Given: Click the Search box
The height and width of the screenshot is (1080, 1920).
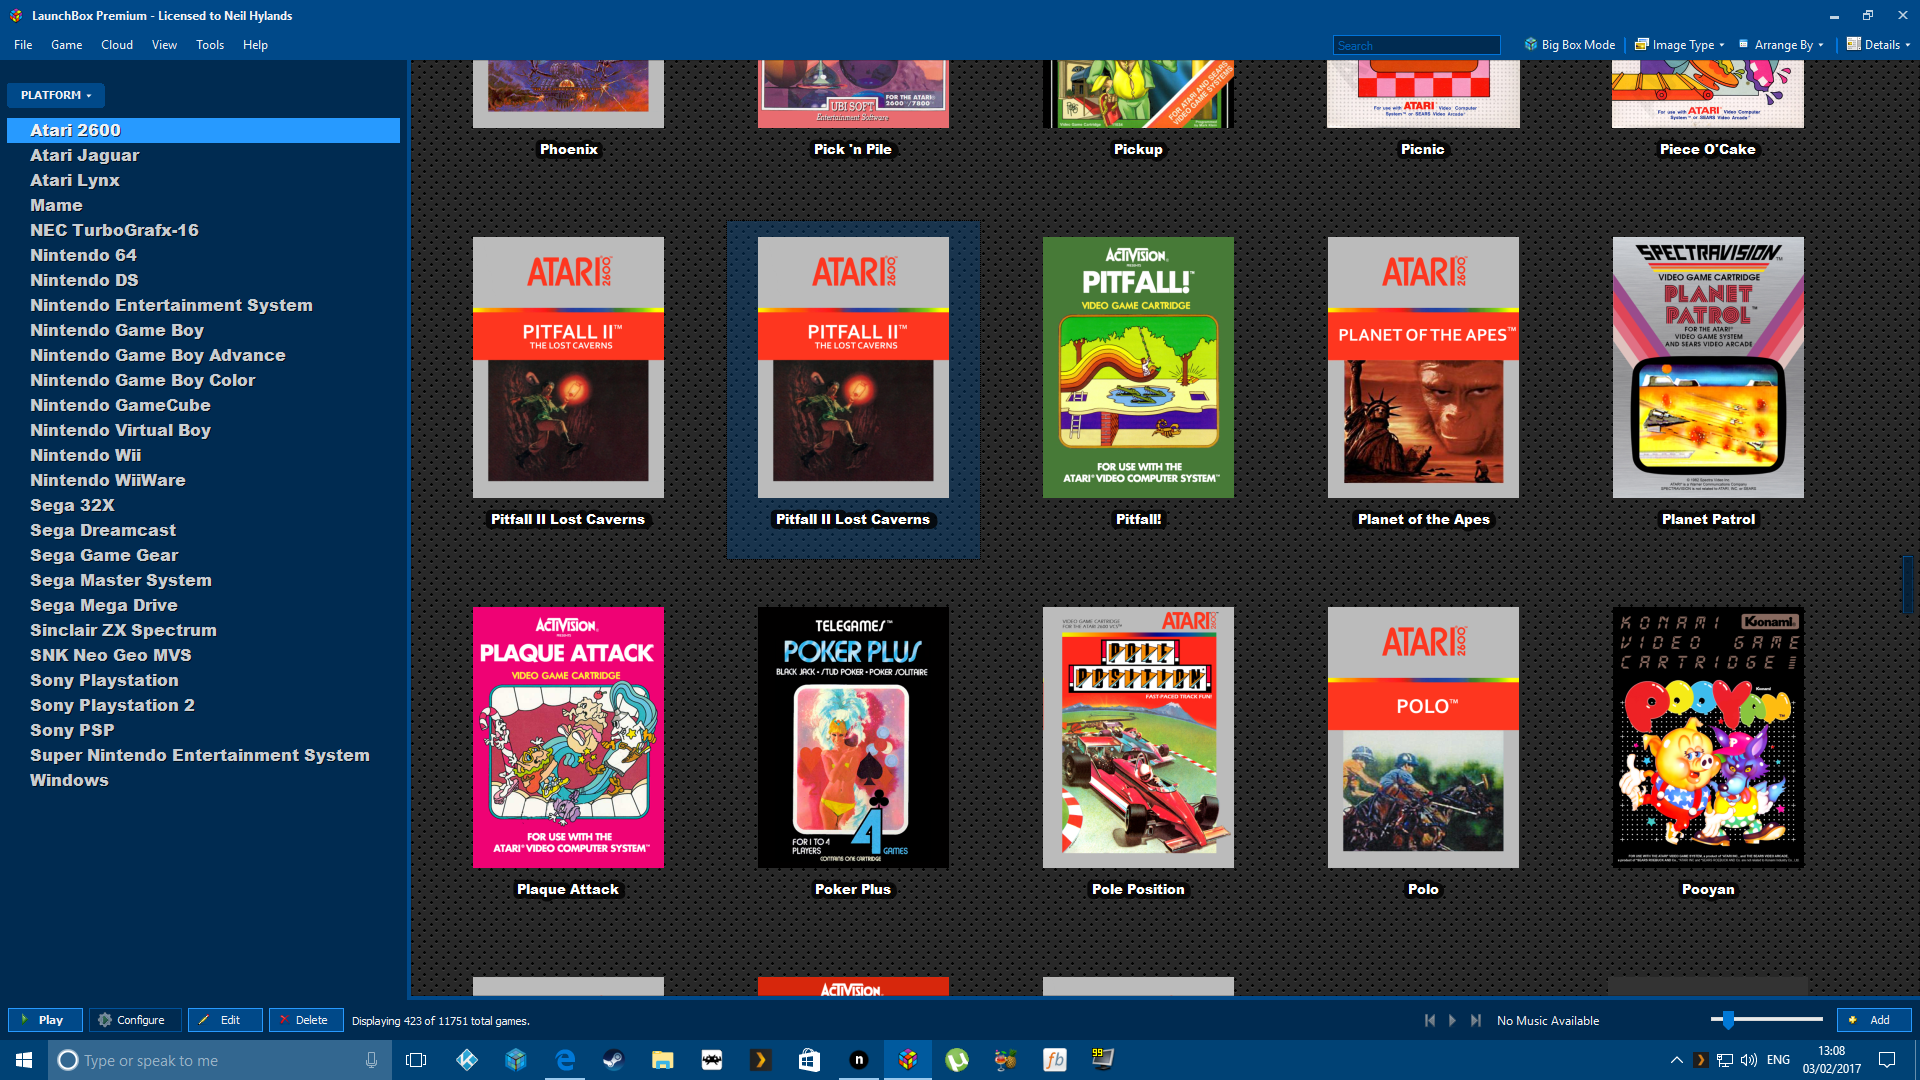Looking at the screenshot, I should pos(1416,45).
